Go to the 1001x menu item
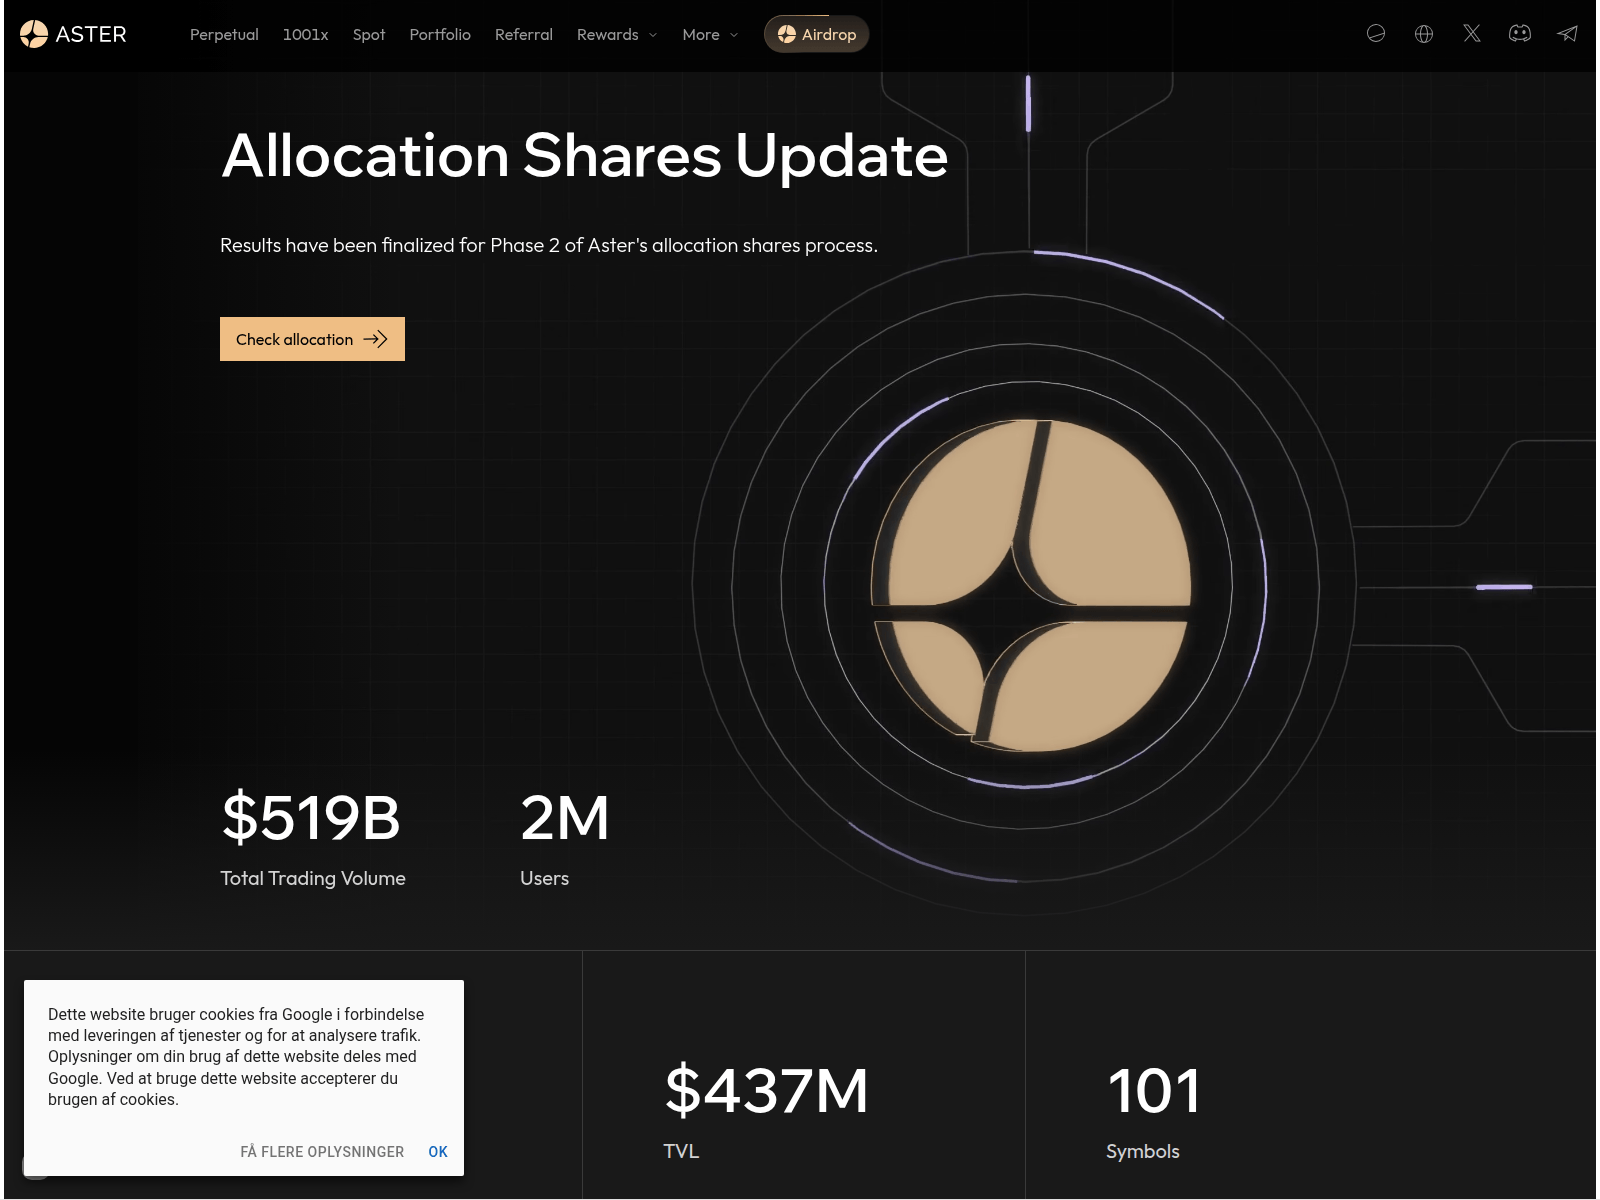This screenshot has height=1200, width=1600. coord(305,34)
